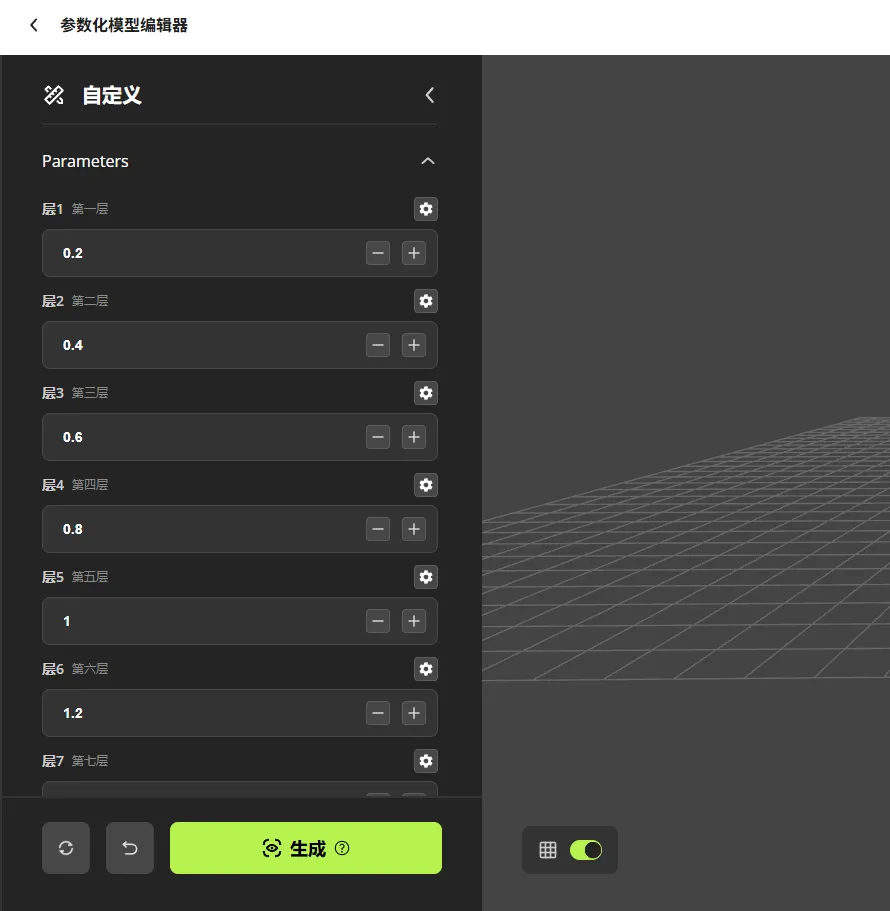Decrement 层2 value with minus button
The height and width of the screenshot is (911, 890).
(x=377, y=345)
